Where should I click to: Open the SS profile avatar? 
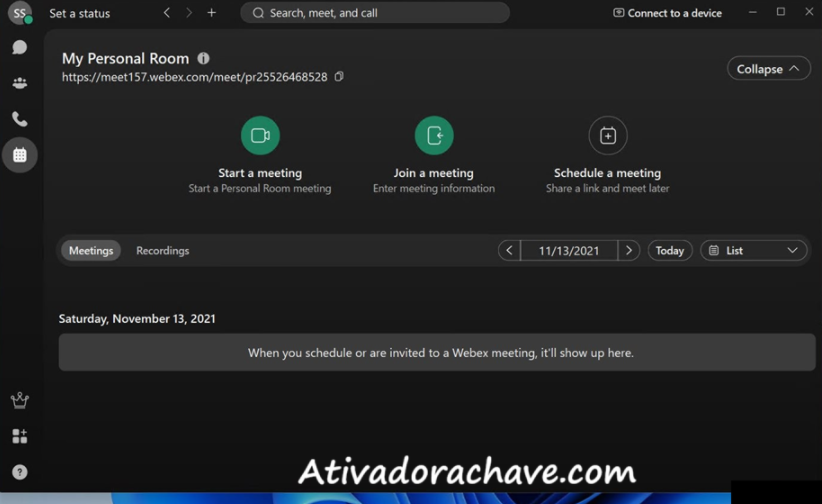tap(20, 13)
